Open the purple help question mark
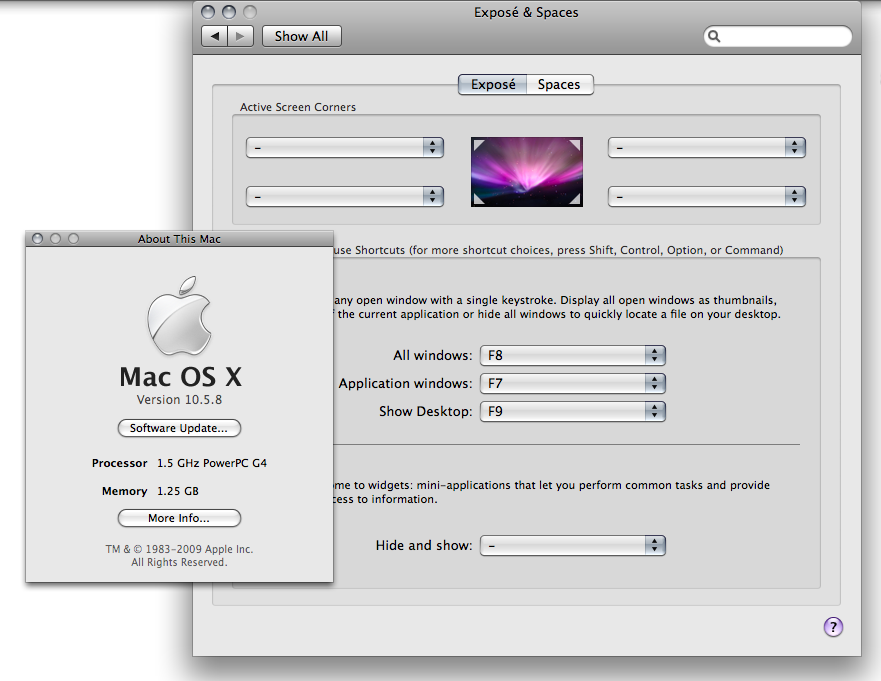 pos(833,626)
